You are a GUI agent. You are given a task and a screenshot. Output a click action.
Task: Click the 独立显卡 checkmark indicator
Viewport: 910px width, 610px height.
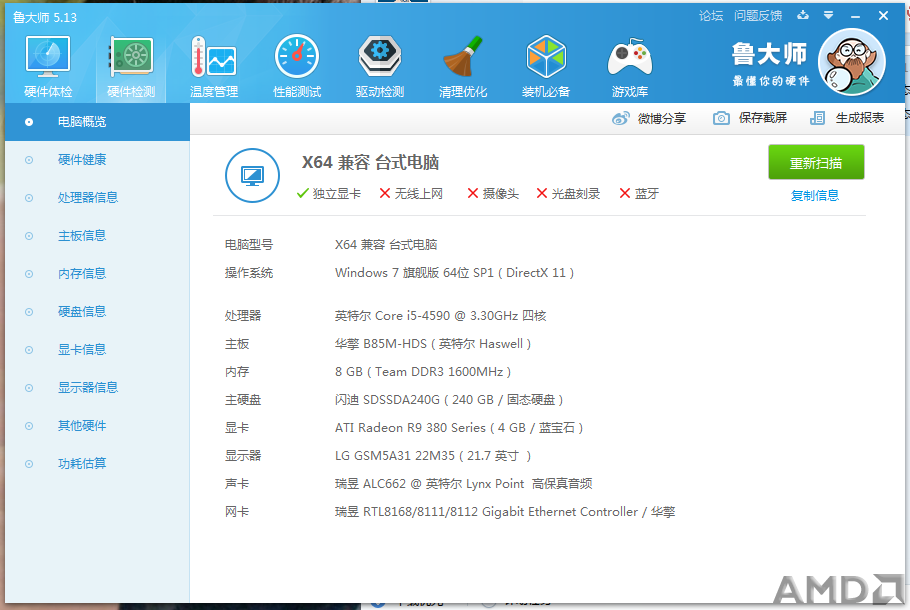pyautogui.click(x=328, y=194)
